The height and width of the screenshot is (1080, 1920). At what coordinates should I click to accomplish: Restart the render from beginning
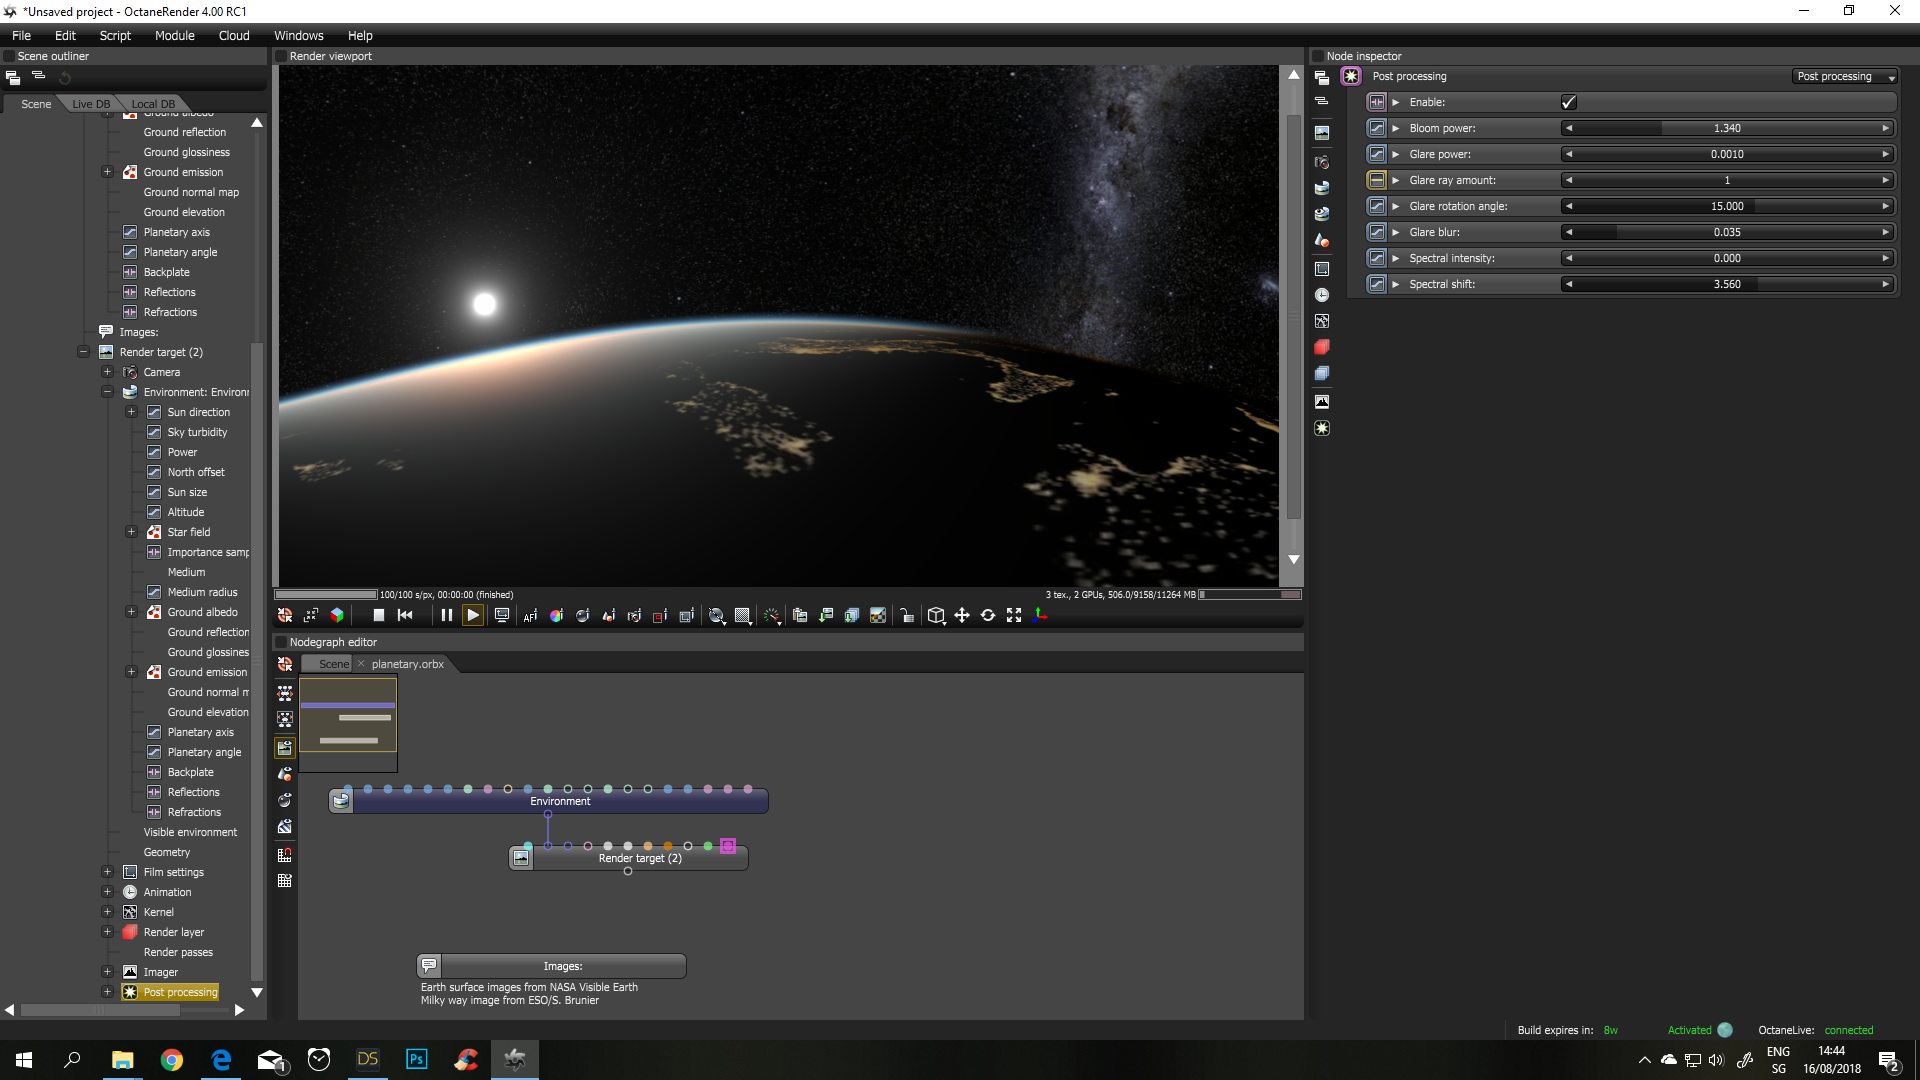(405, 615)
